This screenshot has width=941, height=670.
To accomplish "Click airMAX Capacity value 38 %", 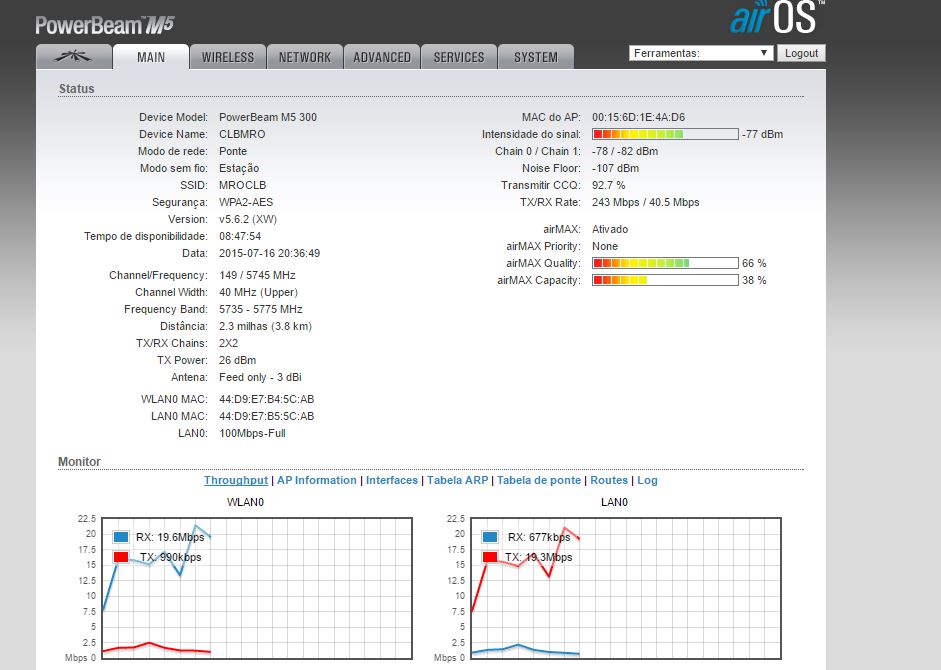I will coord(754,280).
